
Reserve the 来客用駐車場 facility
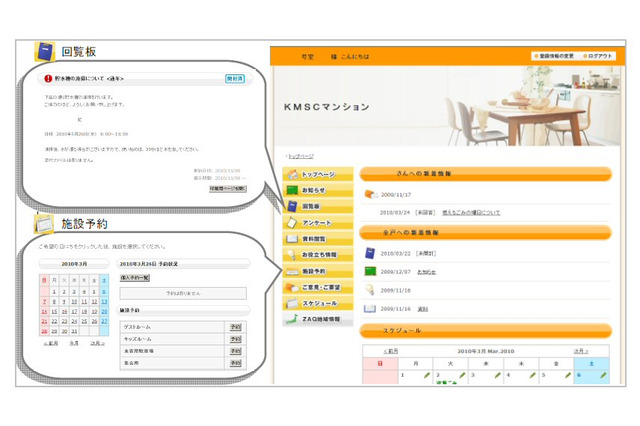pyautogui.click(x=235, y=351)
